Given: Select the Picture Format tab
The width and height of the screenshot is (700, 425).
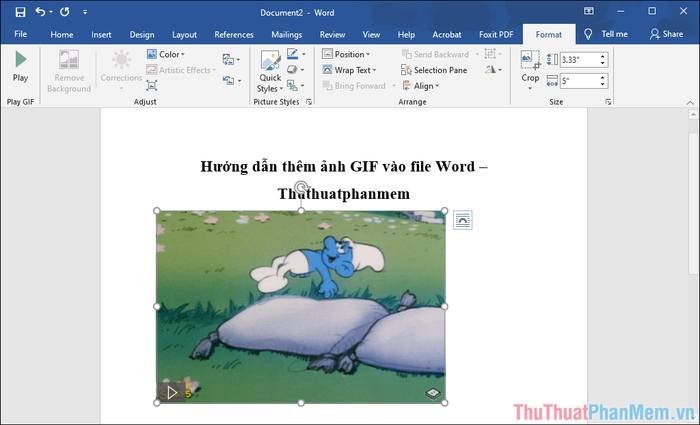Looking at the screenshot, I should [549, 34].
